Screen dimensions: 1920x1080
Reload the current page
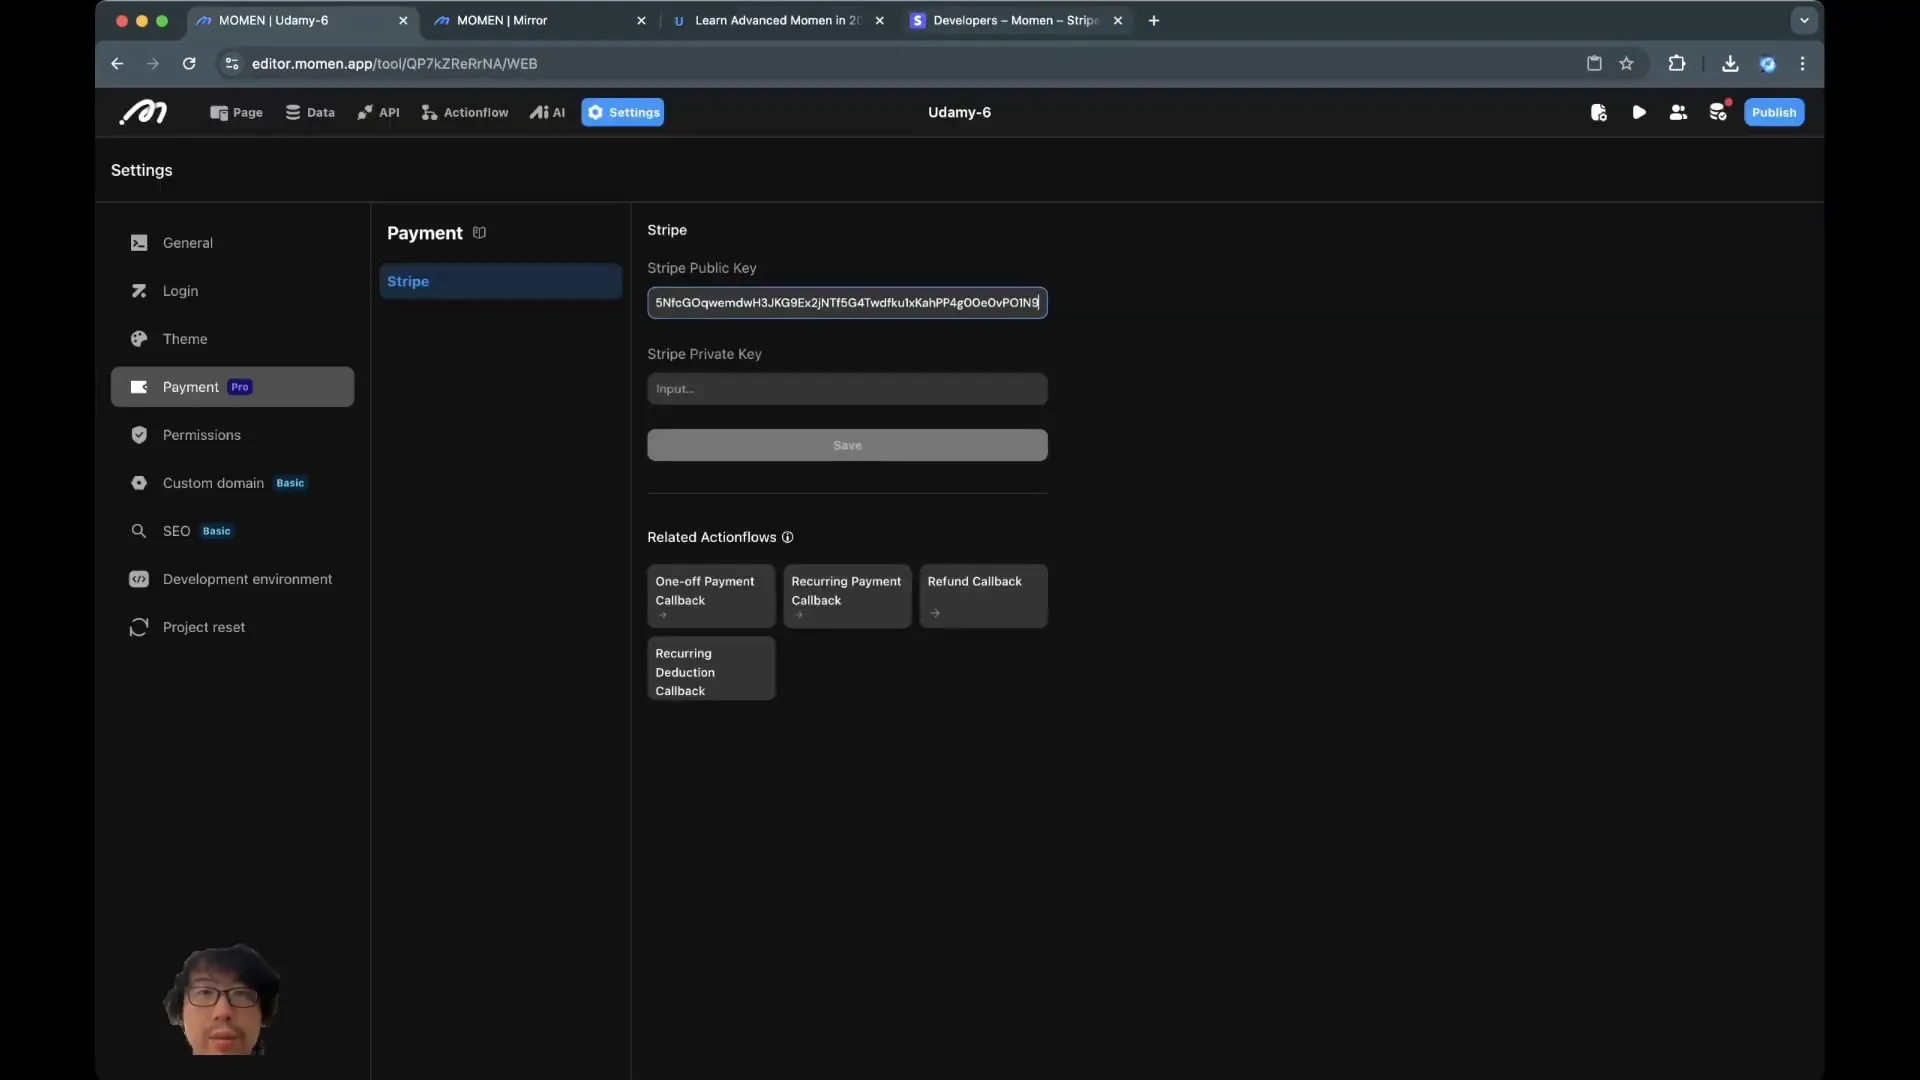[x=189, y=63]
